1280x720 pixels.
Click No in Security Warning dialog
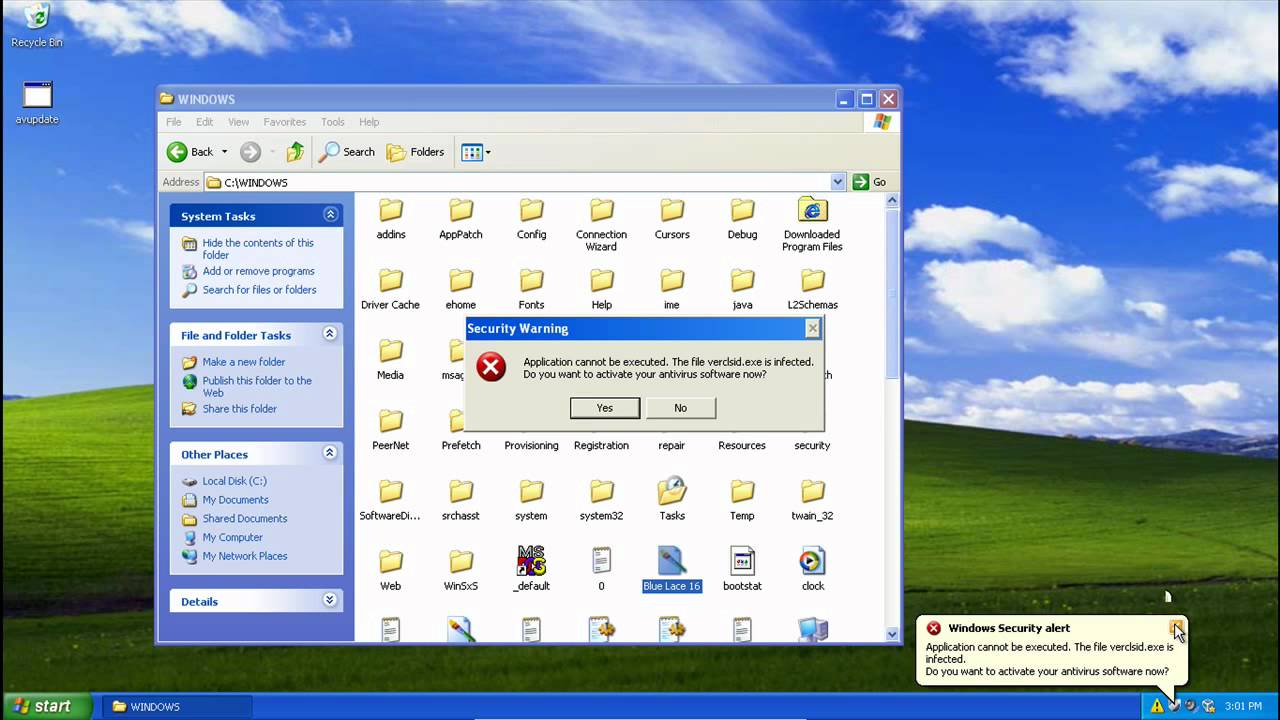point(681,408)
